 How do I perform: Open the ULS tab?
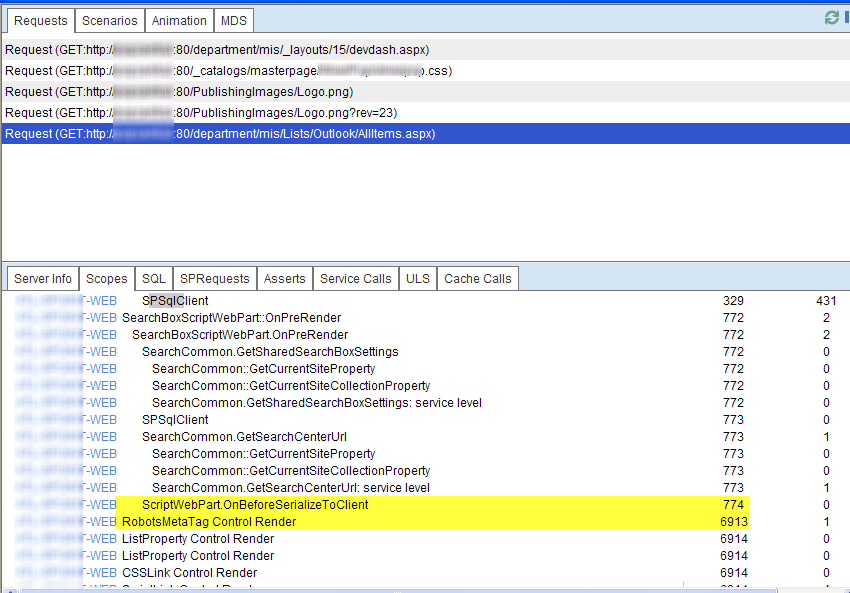coord(418,279)
